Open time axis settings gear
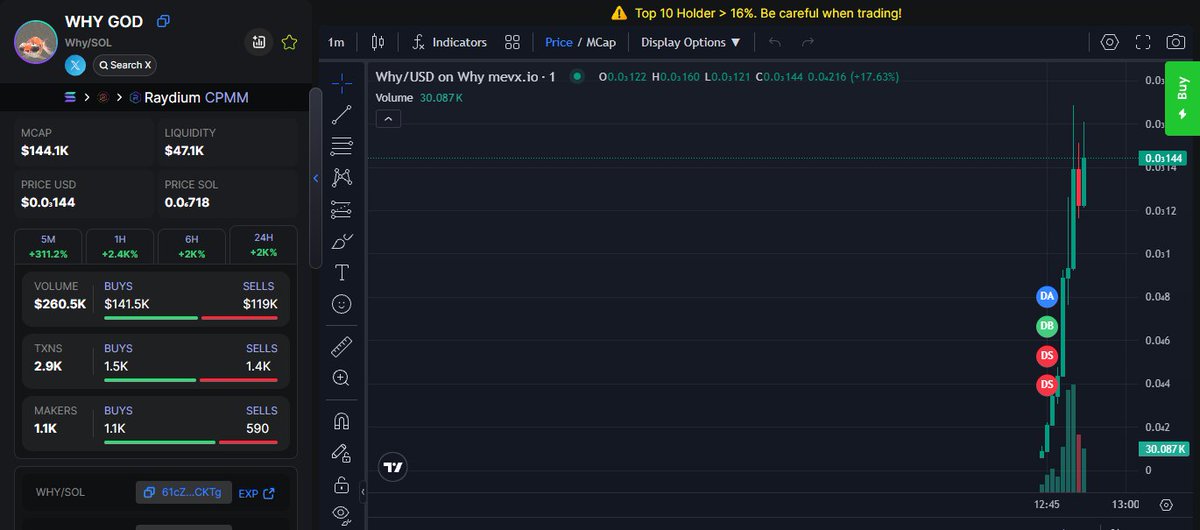Viewport: 1200px width, 530px height. click(1166, 505)
